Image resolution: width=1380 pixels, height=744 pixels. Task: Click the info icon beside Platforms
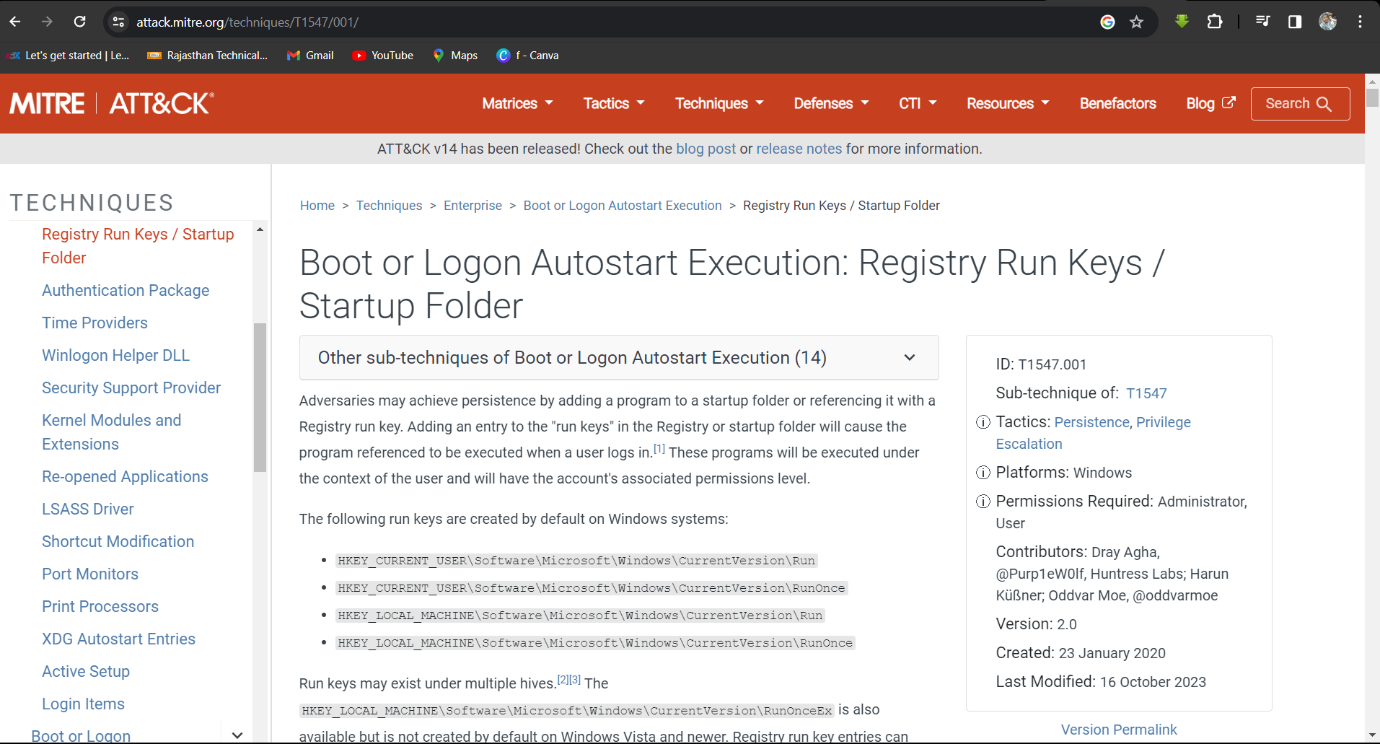coord(983,473)
